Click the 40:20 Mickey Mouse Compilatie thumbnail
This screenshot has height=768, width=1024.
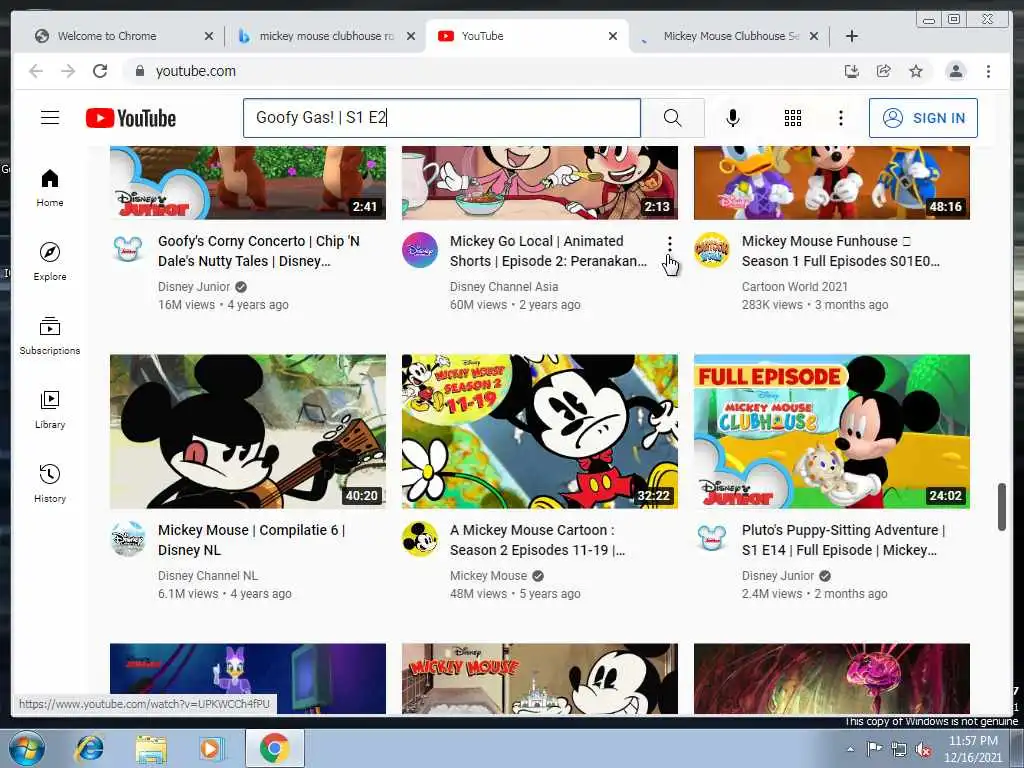(248, 431)
